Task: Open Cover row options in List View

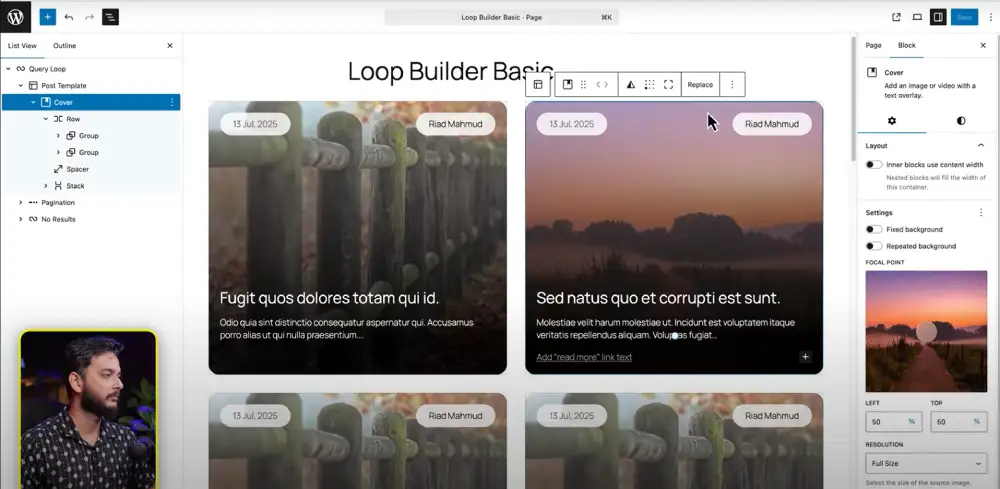Action: [172, 102]
